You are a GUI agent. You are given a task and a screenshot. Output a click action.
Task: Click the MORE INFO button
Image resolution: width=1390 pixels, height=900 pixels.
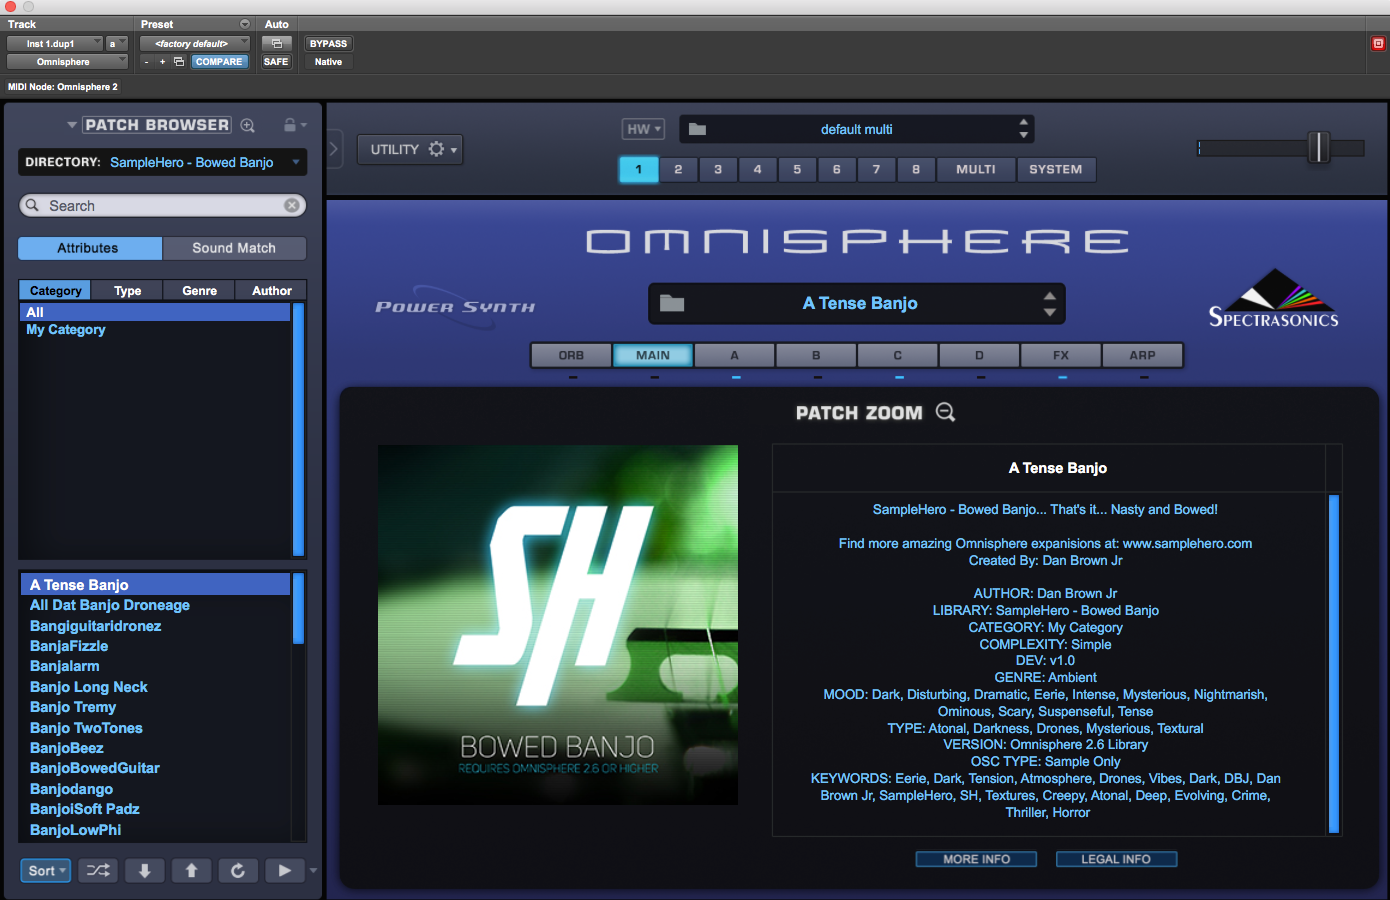point(976,859)
